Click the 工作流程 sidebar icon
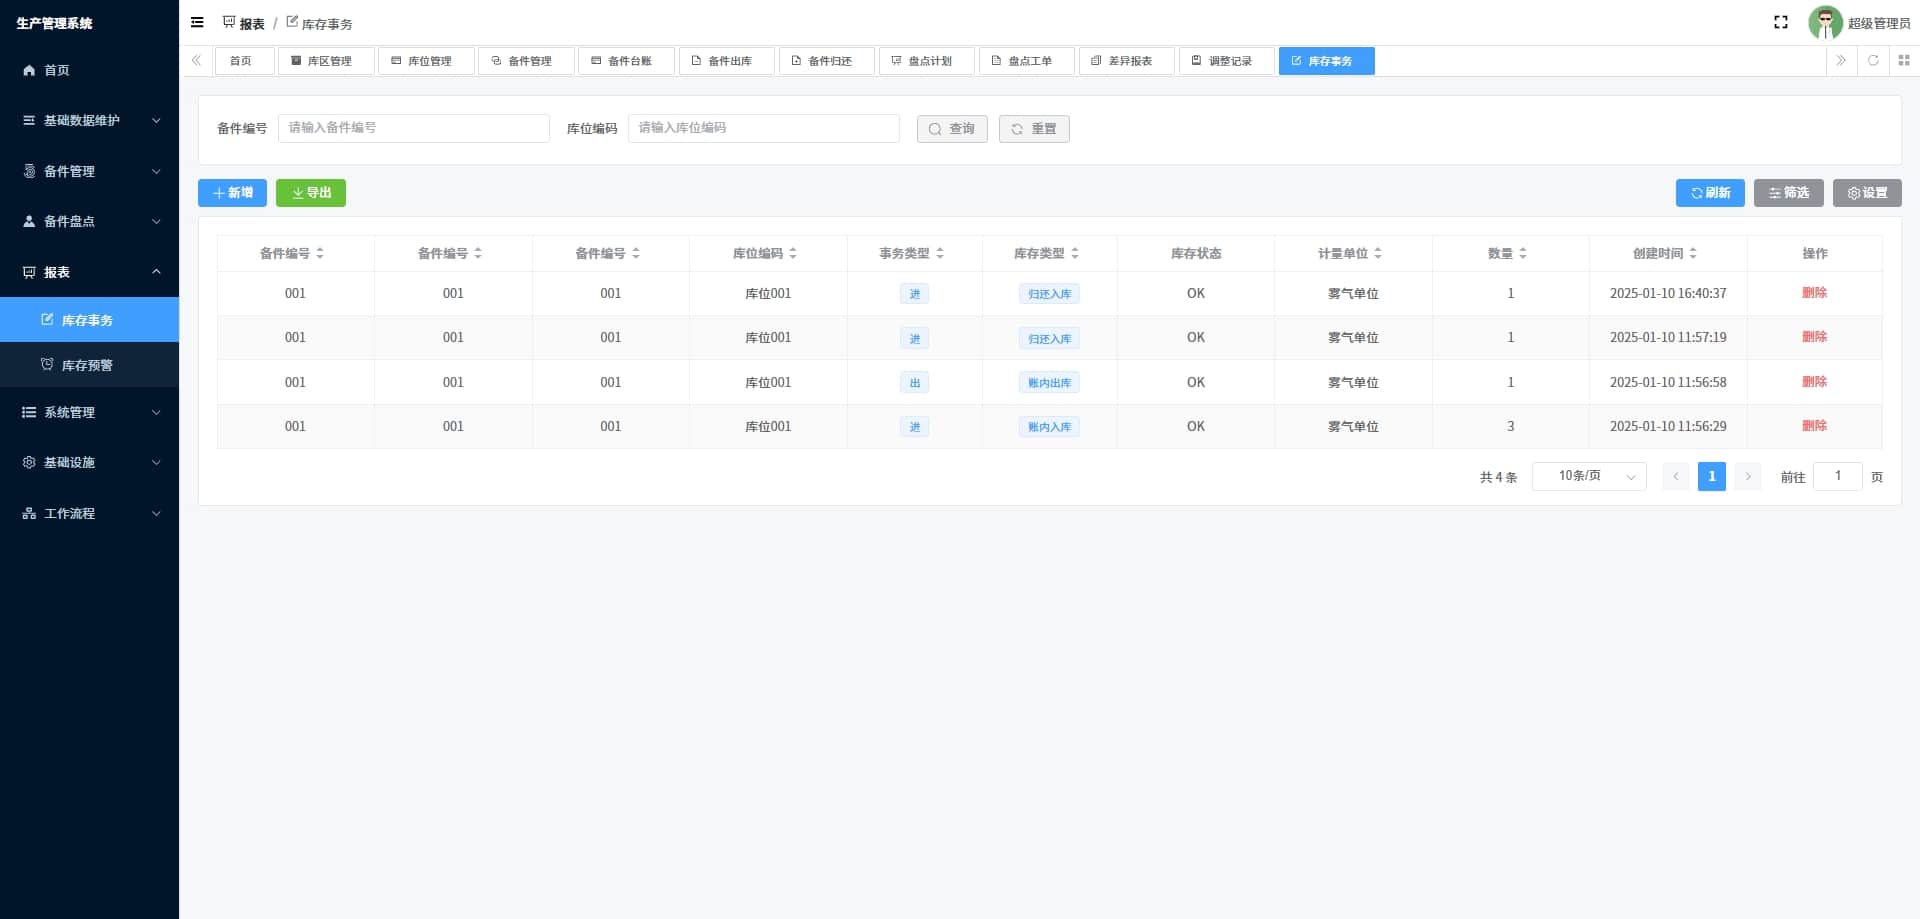 [29, 513]
